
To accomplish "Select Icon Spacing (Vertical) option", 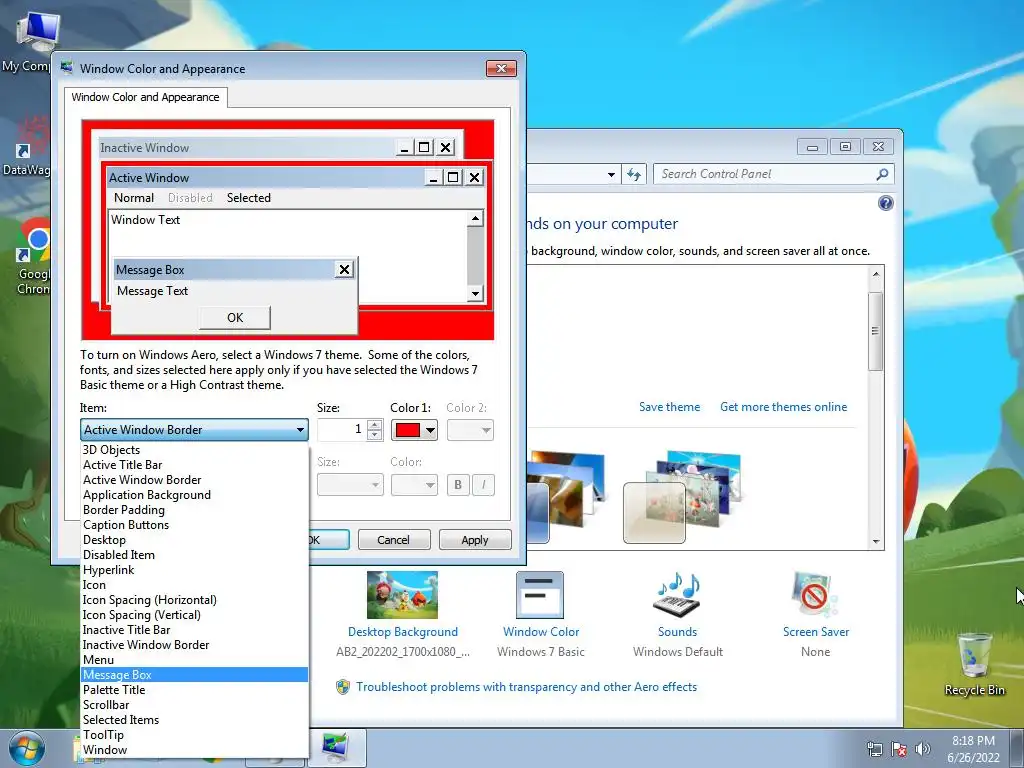I will (x=195, y=615).
